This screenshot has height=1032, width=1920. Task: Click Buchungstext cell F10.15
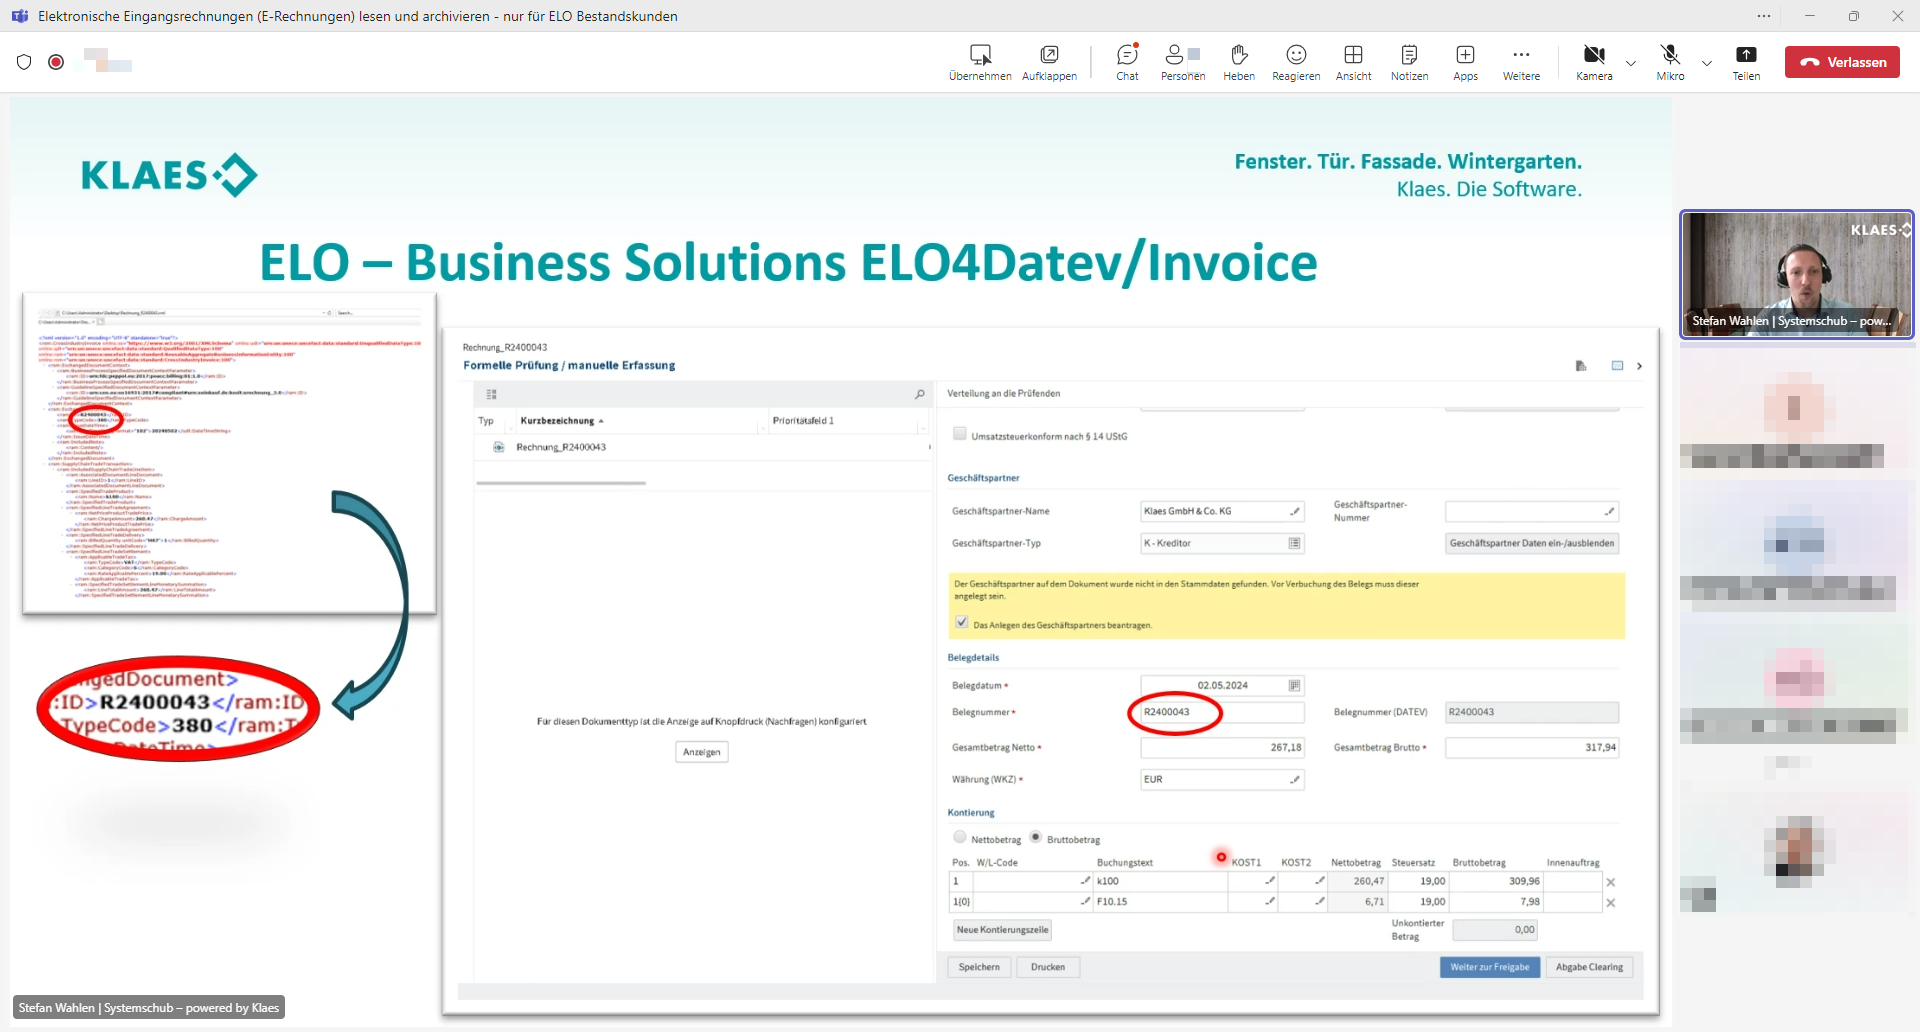pyautogui.click(x=1160, y=901)
